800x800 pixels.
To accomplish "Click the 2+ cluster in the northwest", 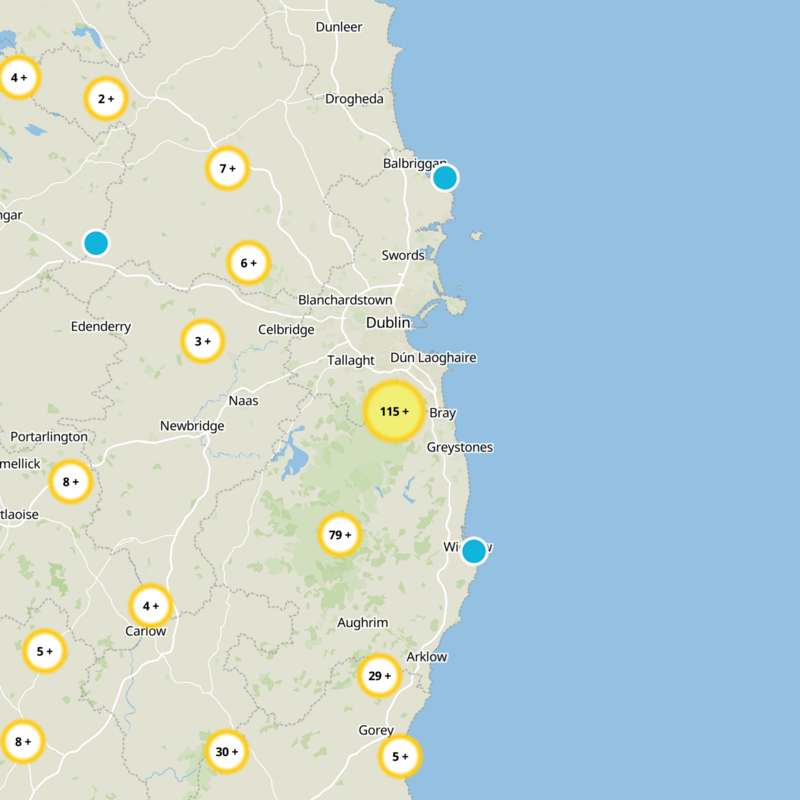I will coord(104,98).
